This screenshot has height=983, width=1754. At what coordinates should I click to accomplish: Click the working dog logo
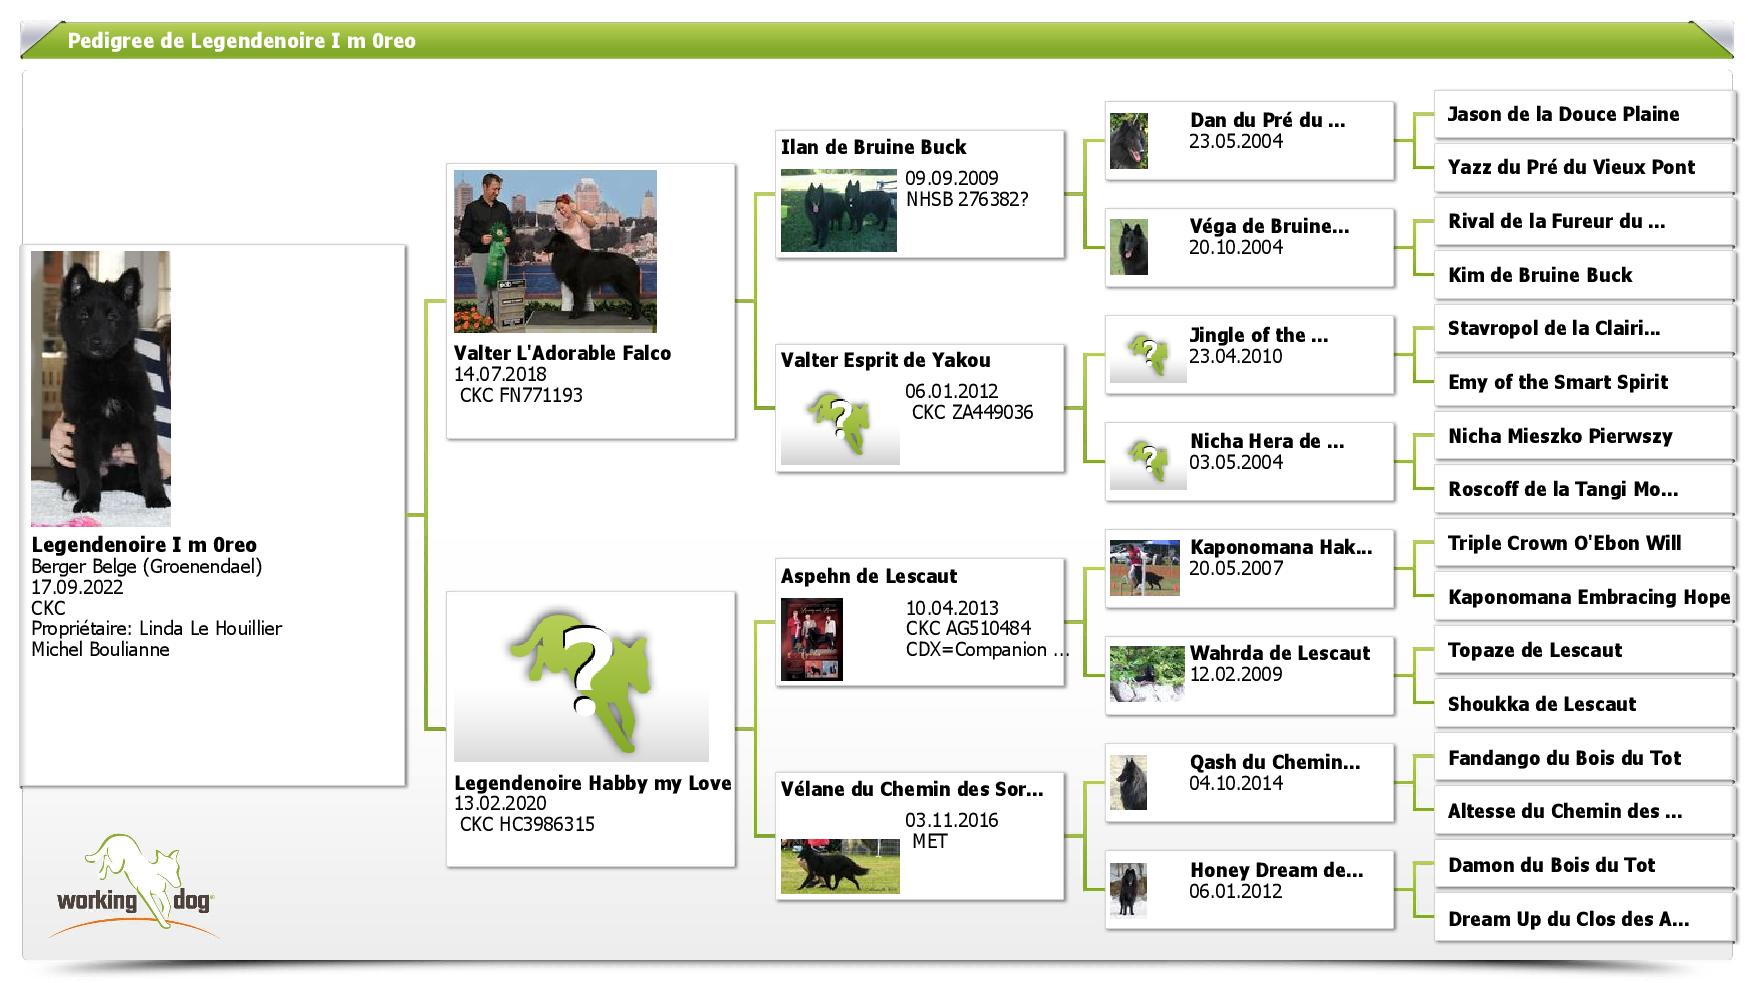point(135,886)
